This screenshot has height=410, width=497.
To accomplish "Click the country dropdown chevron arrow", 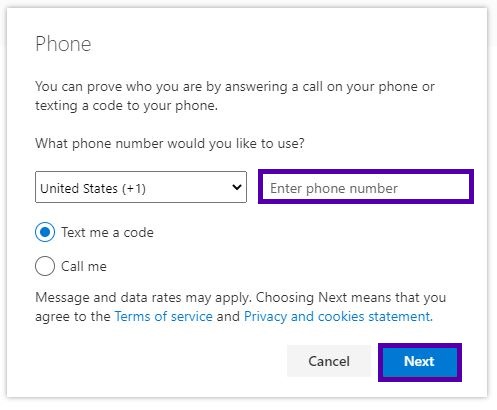I will click(x=237, y=187).
